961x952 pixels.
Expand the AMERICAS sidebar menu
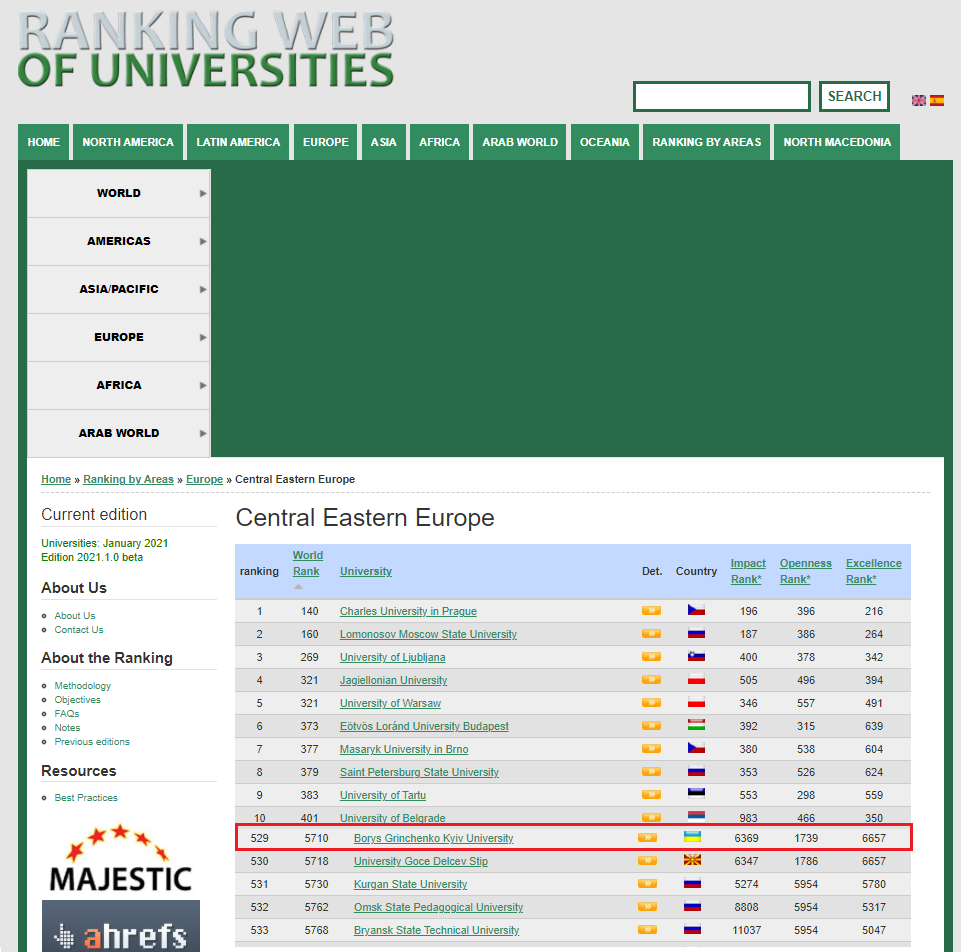click(x=119, y=241)
